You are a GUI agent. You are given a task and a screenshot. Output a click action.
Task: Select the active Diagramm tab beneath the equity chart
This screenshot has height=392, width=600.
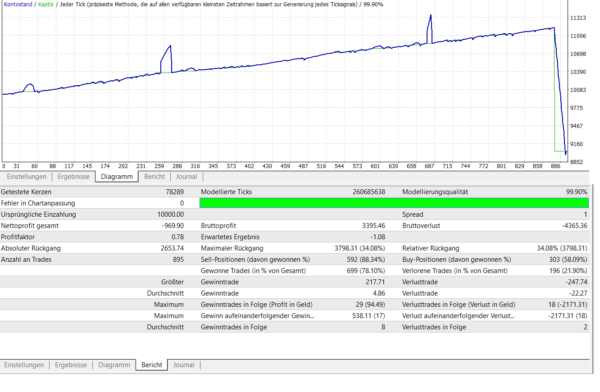coord(117,176)
